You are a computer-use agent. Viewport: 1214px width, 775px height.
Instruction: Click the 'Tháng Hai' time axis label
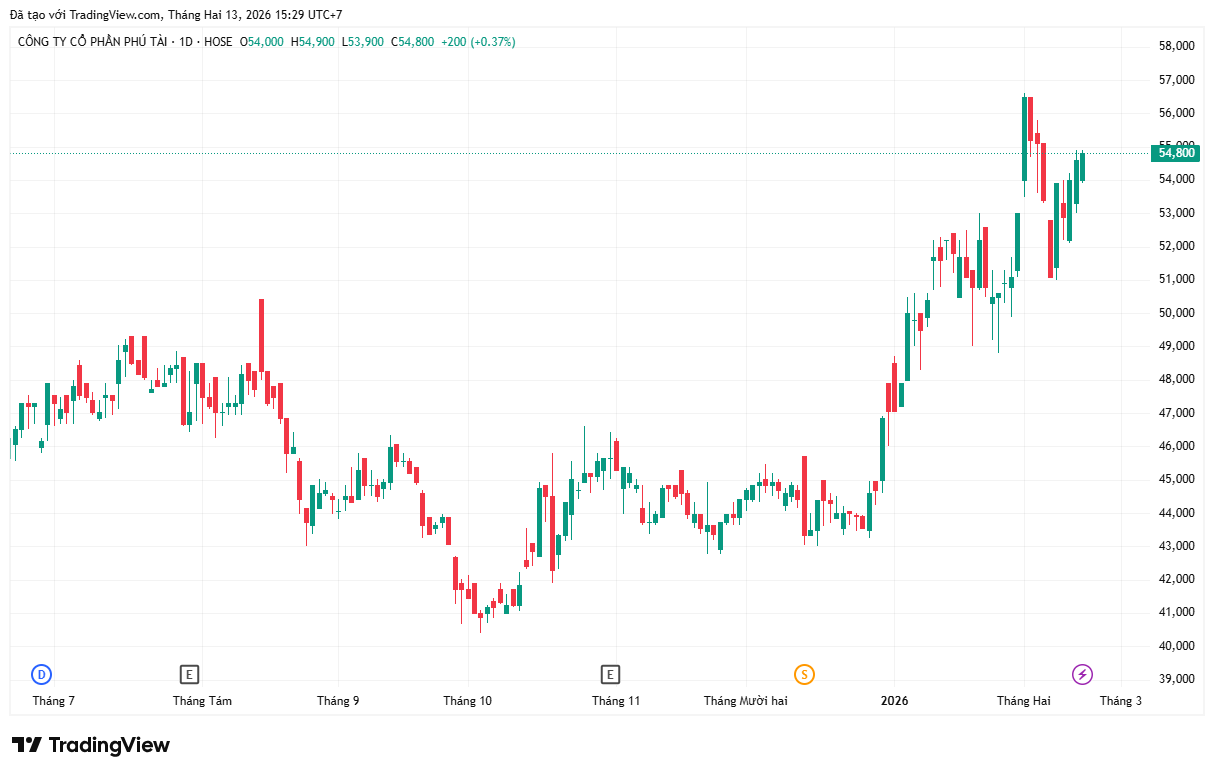point(1024,701)
